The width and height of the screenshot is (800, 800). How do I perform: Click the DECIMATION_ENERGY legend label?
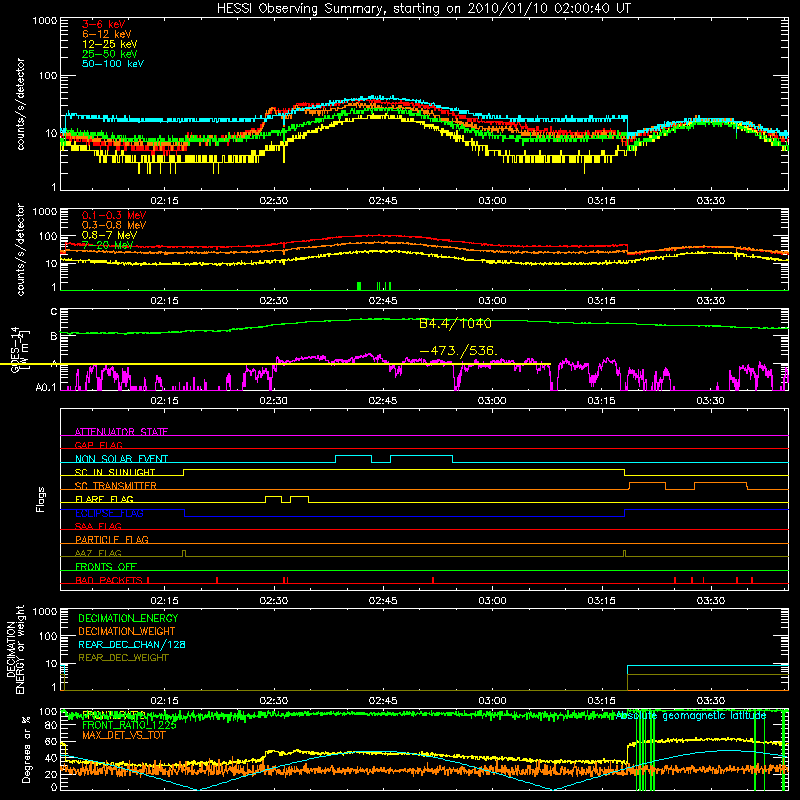pos(128,618)
